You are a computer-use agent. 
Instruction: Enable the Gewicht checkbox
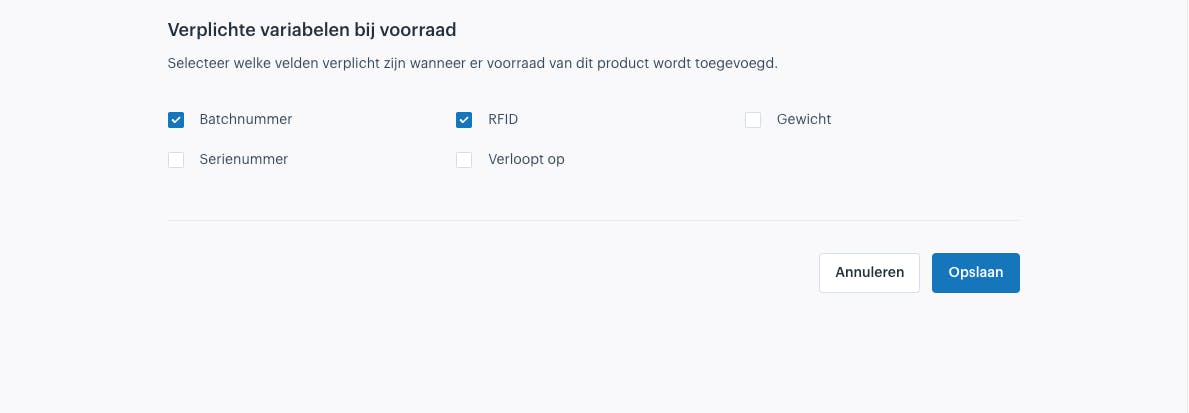click(753, 120)
